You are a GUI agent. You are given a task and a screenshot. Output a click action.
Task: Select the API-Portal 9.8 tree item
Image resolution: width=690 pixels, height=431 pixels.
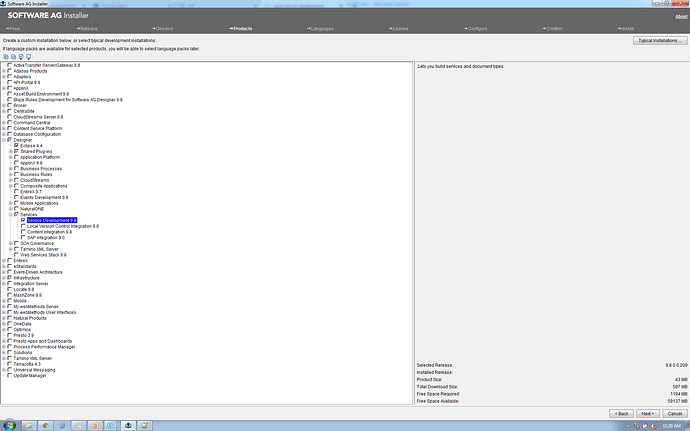pos(27,82)
